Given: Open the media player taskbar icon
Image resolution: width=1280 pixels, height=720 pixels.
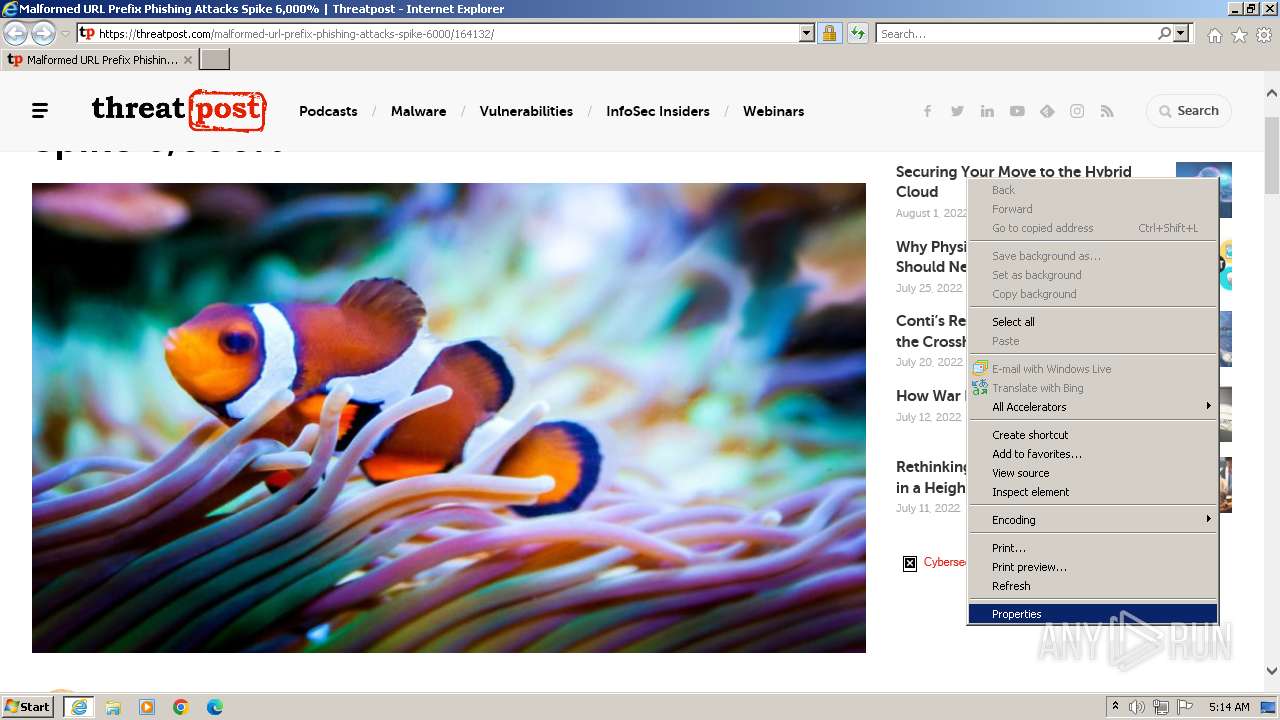Looking at the screenshot, I should click(147, 707).
